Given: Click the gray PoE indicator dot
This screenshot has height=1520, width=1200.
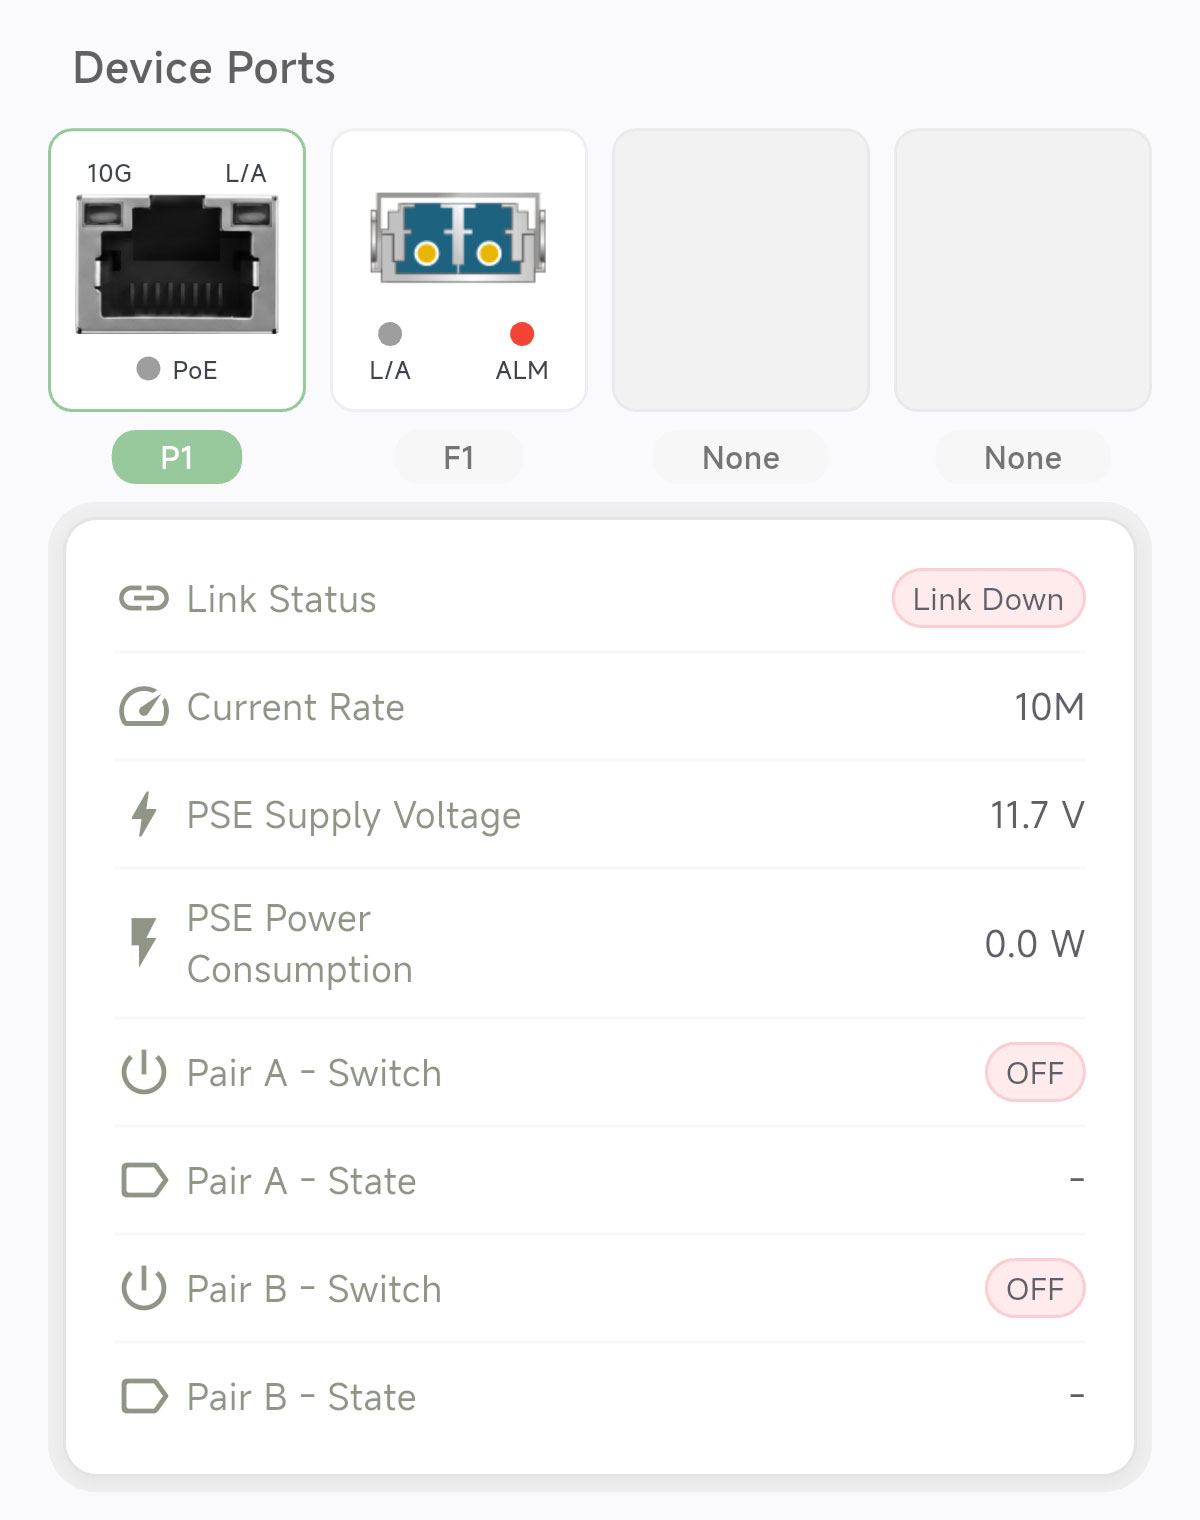Looking at the screenshot, I should pos(148,369).
